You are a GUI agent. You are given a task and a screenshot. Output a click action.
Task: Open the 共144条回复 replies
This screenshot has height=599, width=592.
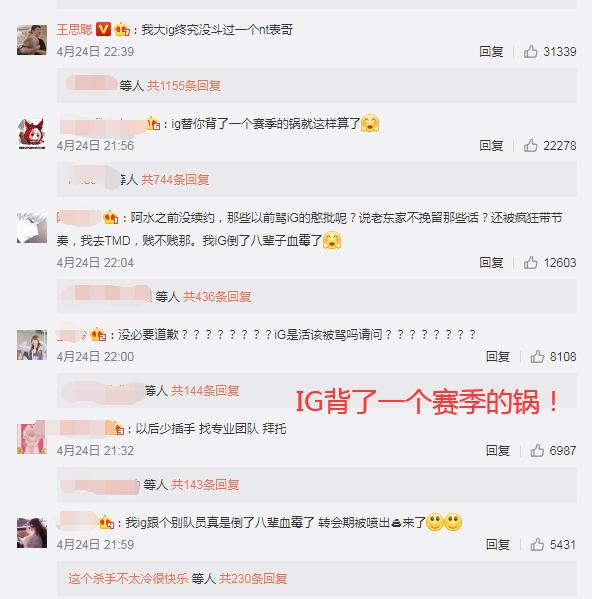(205, 390)
